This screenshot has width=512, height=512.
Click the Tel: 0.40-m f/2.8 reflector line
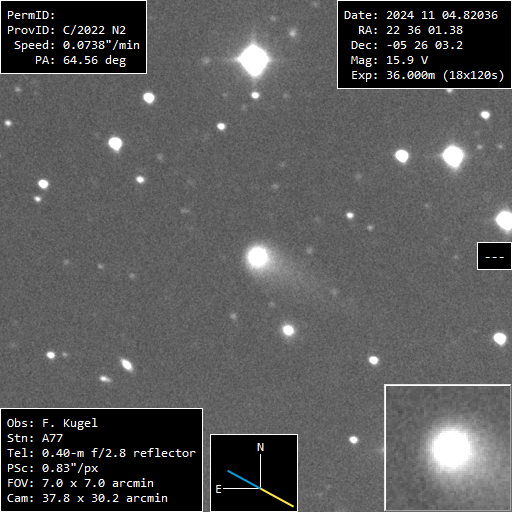tap(101, 453)
